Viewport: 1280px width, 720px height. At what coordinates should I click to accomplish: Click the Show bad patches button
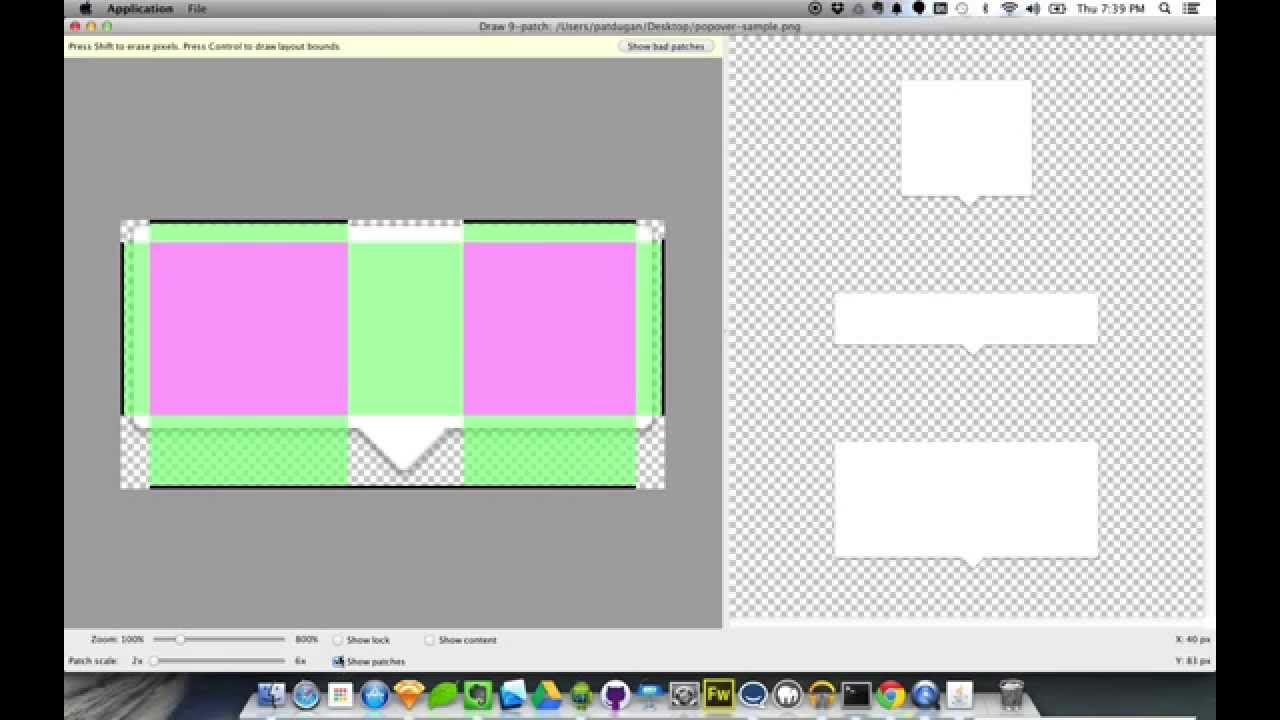pos(666,46)
